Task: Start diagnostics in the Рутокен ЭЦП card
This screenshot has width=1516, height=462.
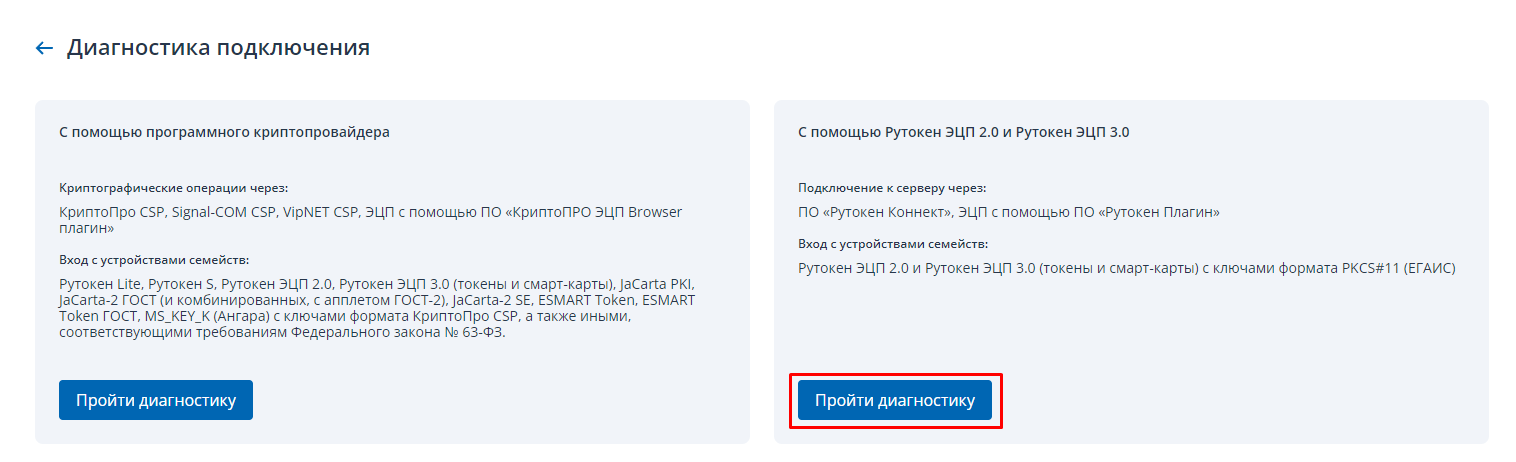Action: (x=895, y=400)
